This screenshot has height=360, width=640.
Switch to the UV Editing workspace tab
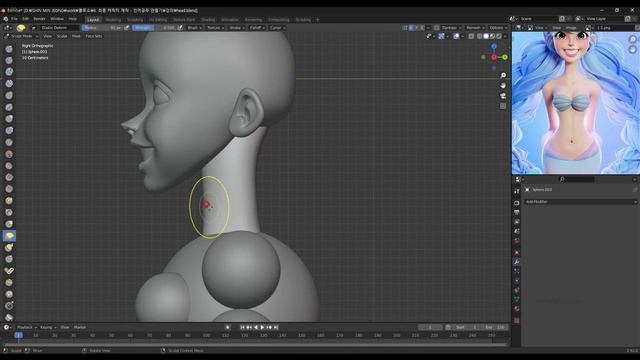pyautogui.click(x=158, y=20)
